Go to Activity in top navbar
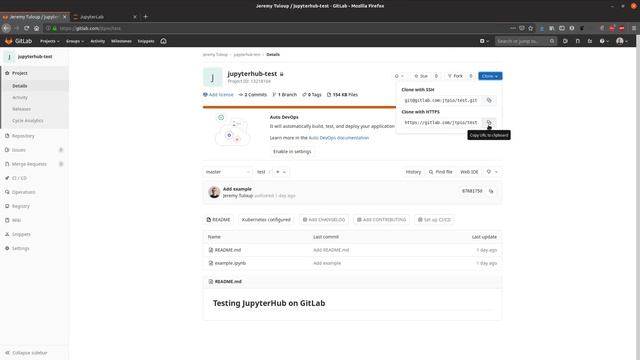The image size is (640, 360). click(x=98, y=41)
